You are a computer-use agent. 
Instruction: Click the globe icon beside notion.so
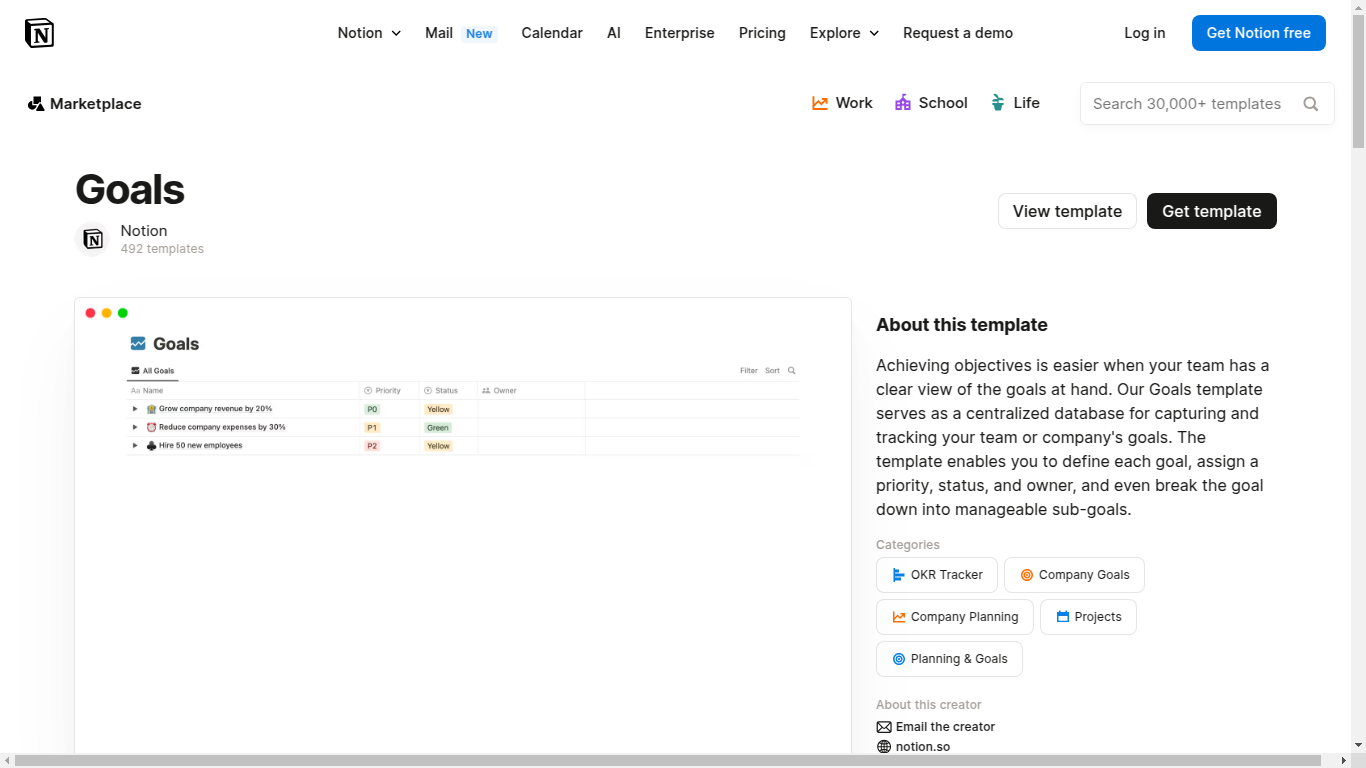point(884,747)
